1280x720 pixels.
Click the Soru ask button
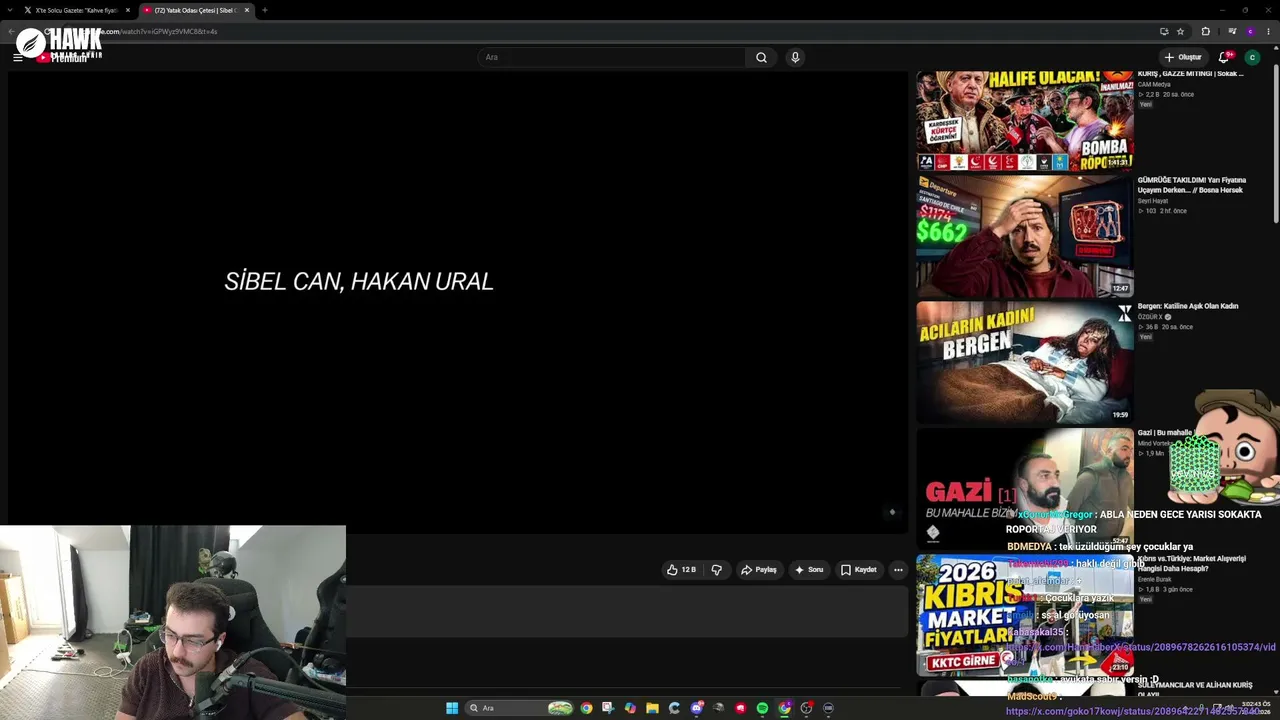pos(809,570)
